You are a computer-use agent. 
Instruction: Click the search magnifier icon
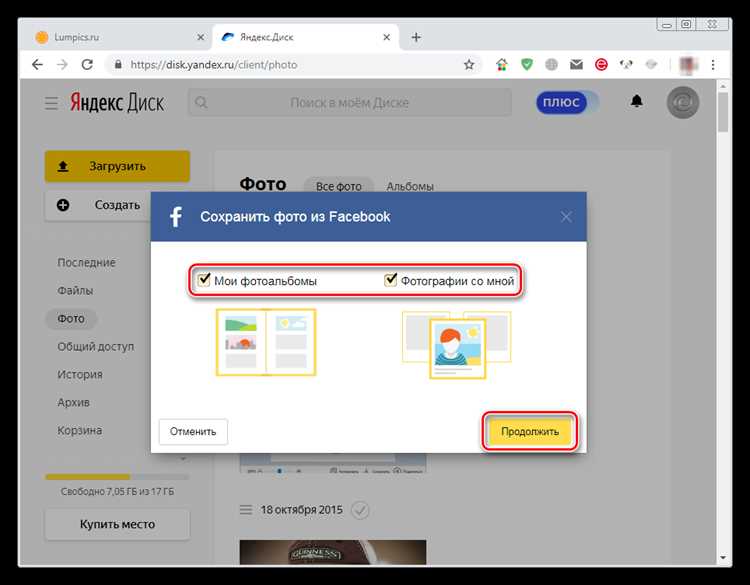coord(201,102)
